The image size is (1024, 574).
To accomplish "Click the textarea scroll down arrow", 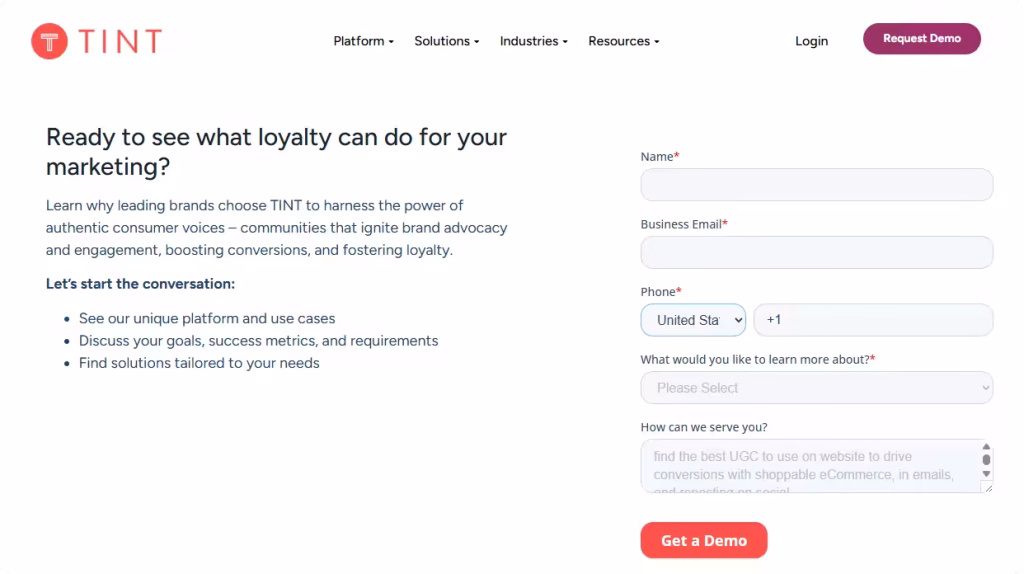I will tap(986, 474).
